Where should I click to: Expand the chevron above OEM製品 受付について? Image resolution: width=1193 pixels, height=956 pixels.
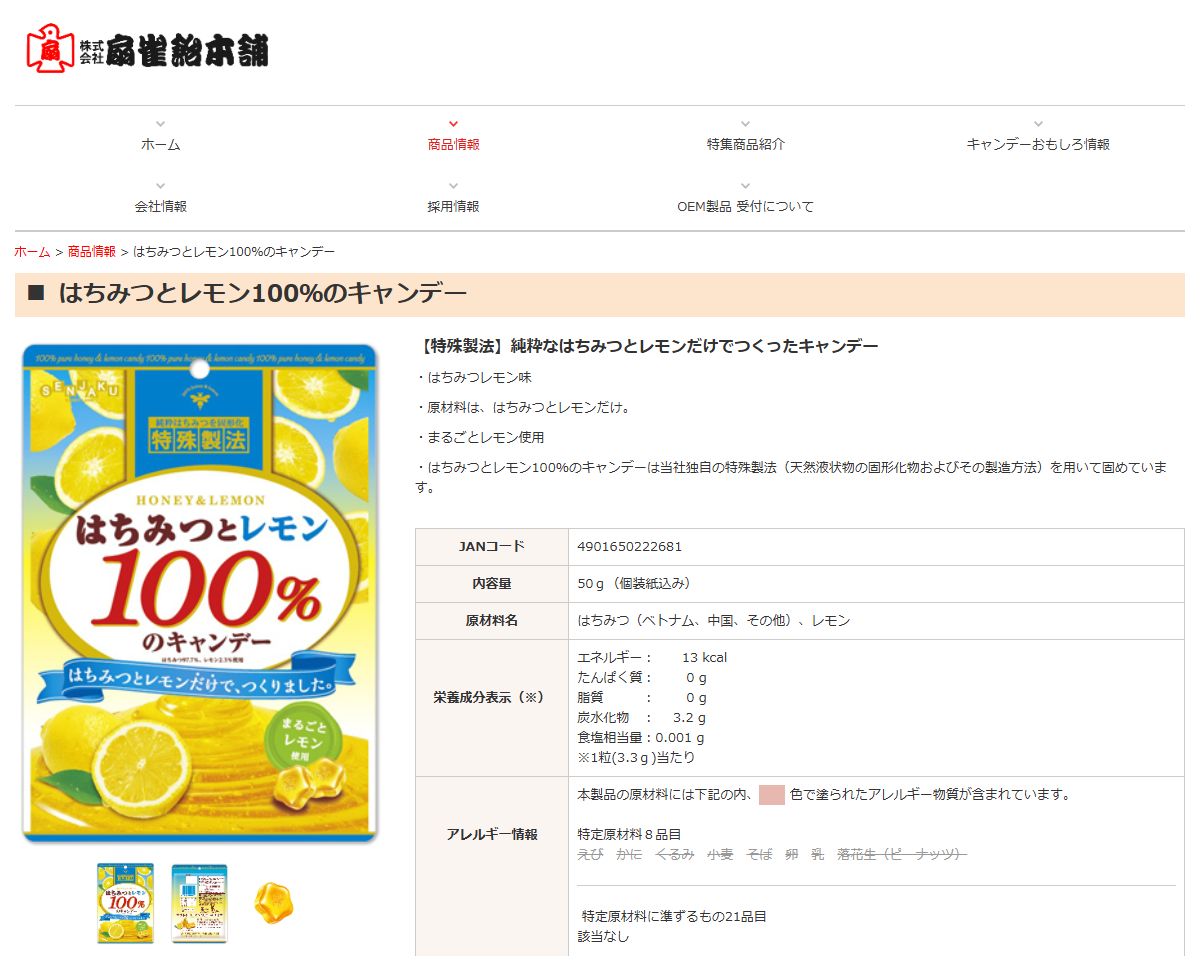click(746, 186)
